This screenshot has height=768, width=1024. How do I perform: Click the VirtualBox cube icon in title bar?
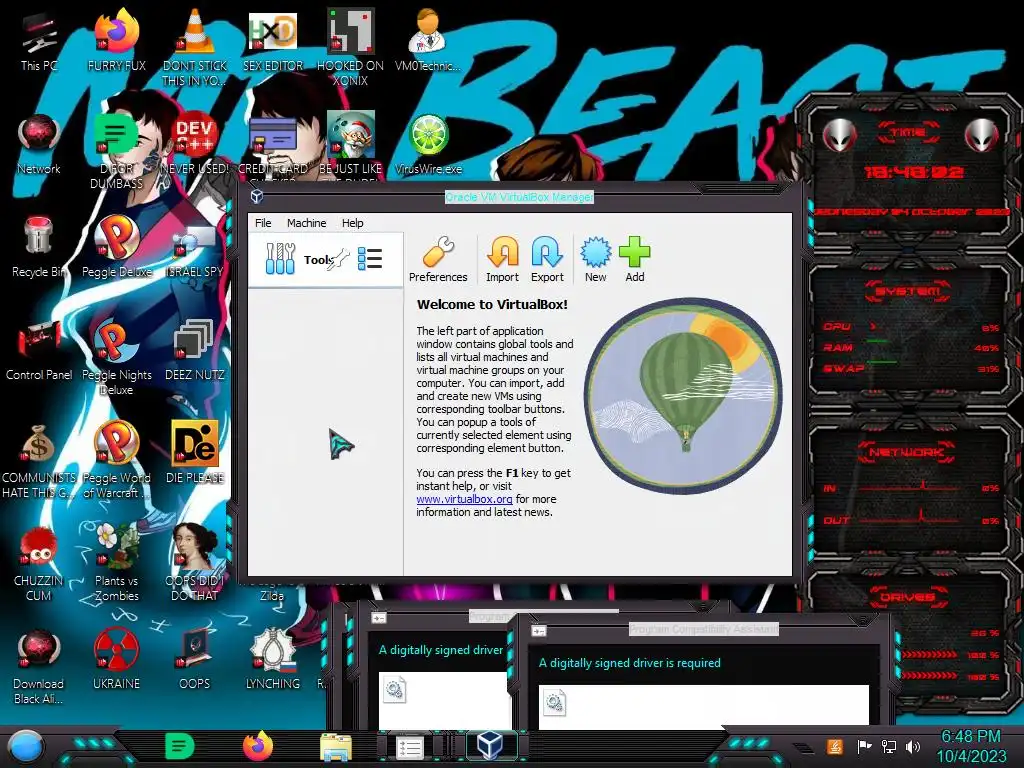257,196
